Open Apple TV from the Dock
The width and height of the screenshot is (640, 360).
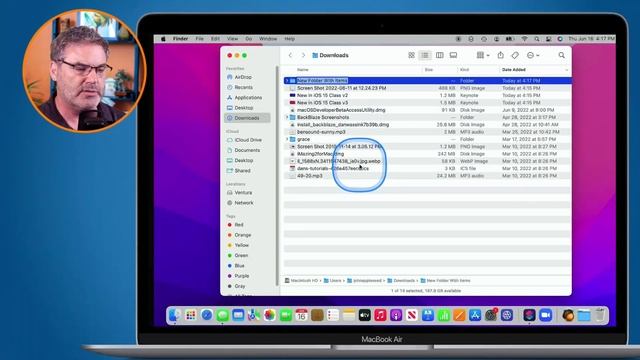pyautogui.click(x=364, y=315)
